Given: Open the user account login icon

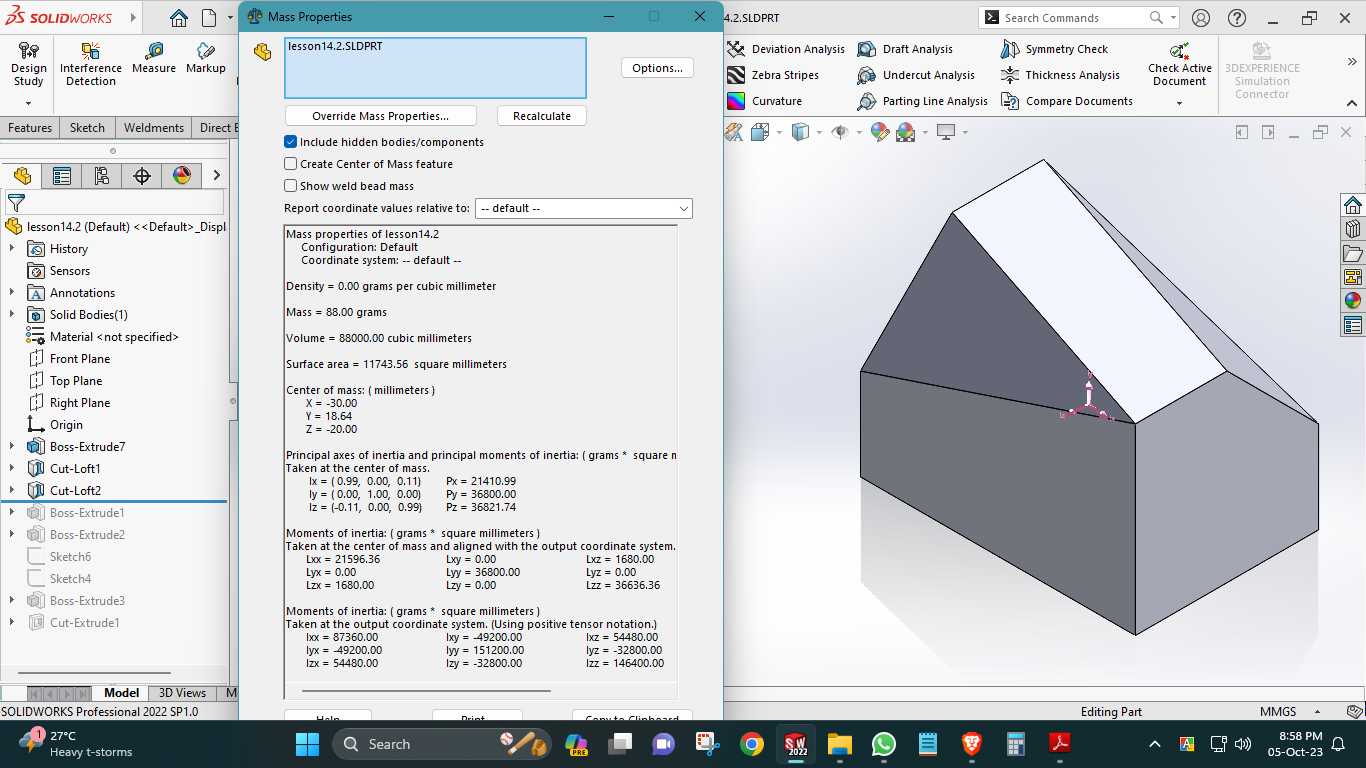Looking at the screenshot, I should pyautogui.click(x=1201, y=18).
